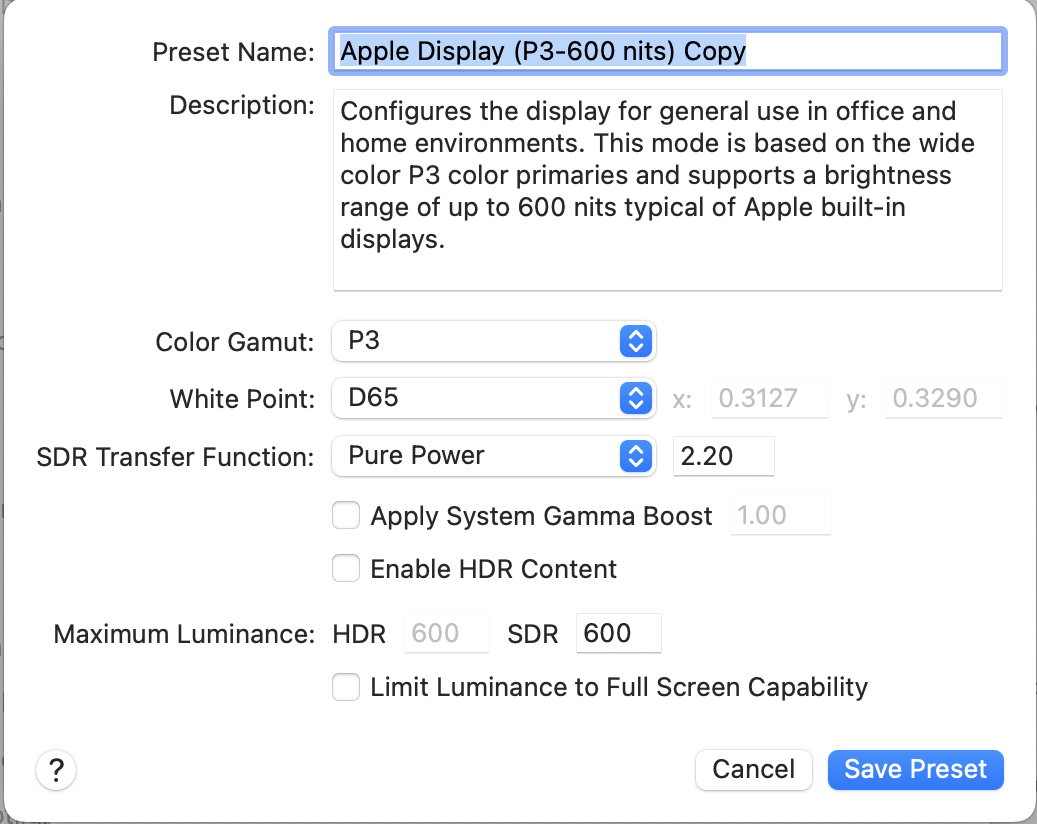
Task: Open the SDR Transfer Function Pure Power dropdown
Action: [x=493, y=456]
